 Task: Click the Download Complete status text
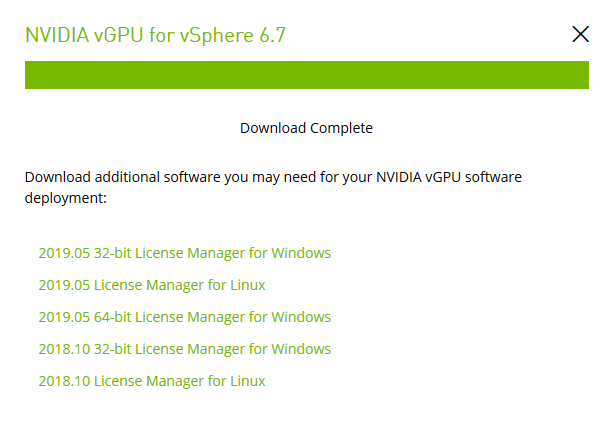306,128
